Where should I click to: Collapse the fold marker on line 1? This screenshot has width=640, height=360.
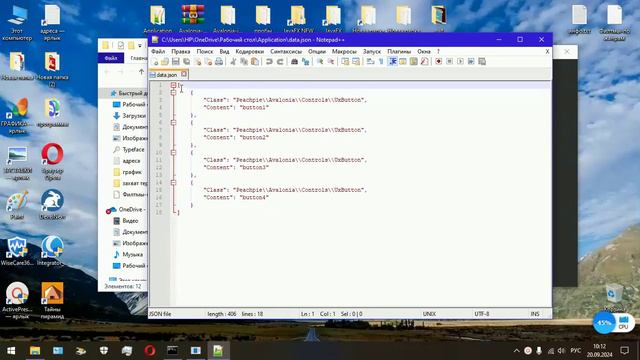tap(173, 85)
